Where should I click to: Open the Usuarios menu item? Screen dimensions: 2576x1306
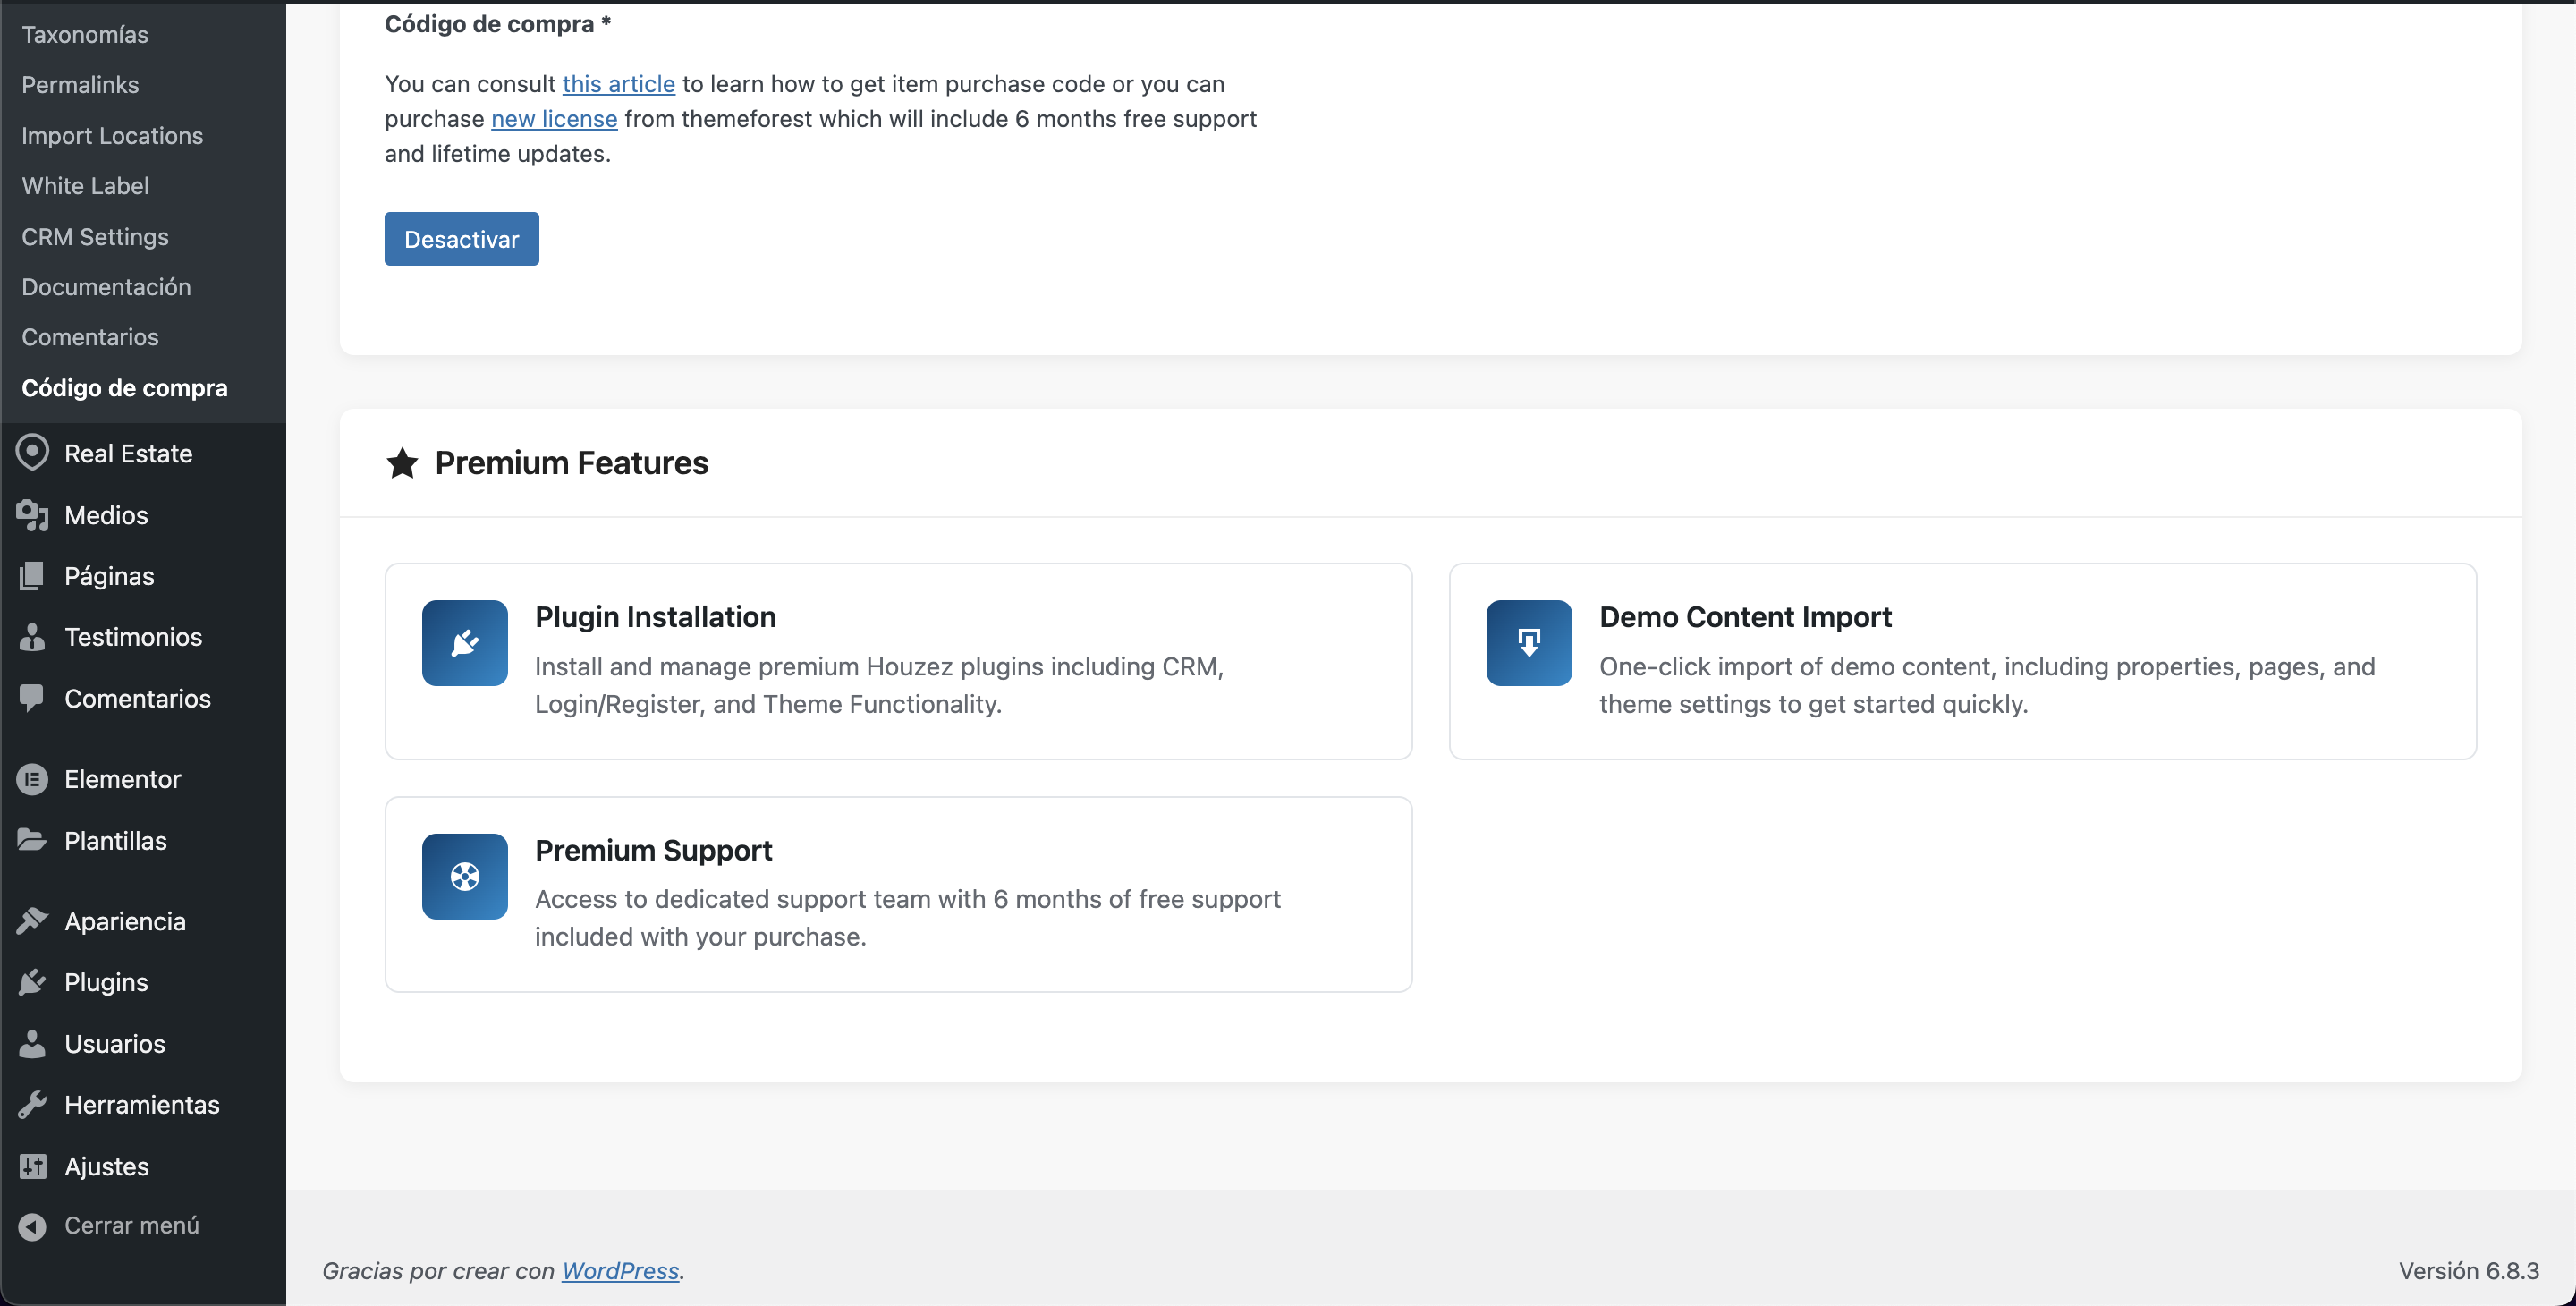click(x=114, y=1044)
